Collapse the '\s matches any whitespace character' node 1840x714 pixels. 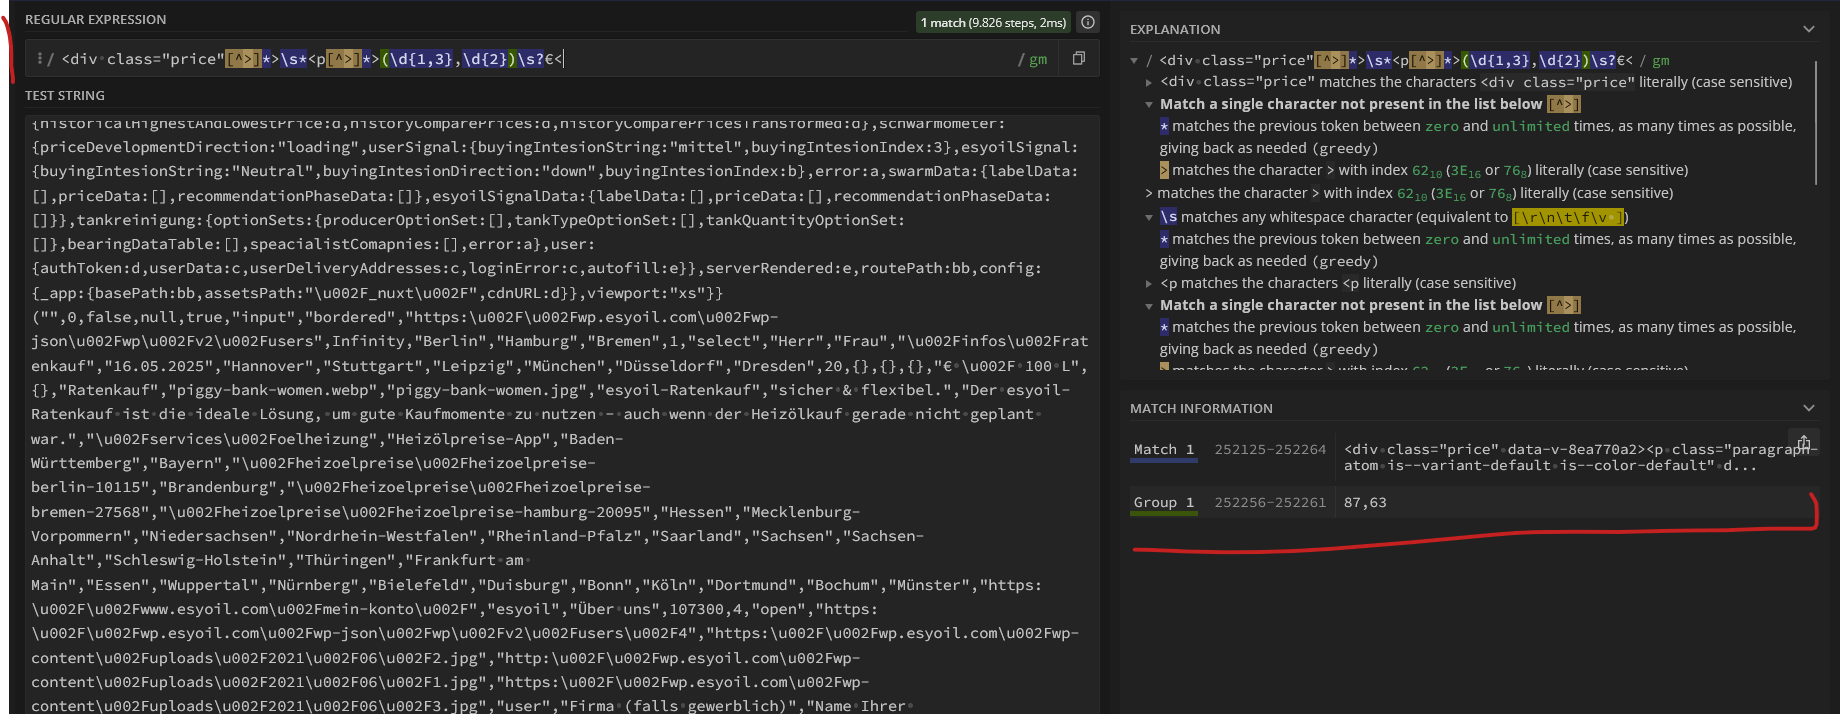coord(1149,217)
